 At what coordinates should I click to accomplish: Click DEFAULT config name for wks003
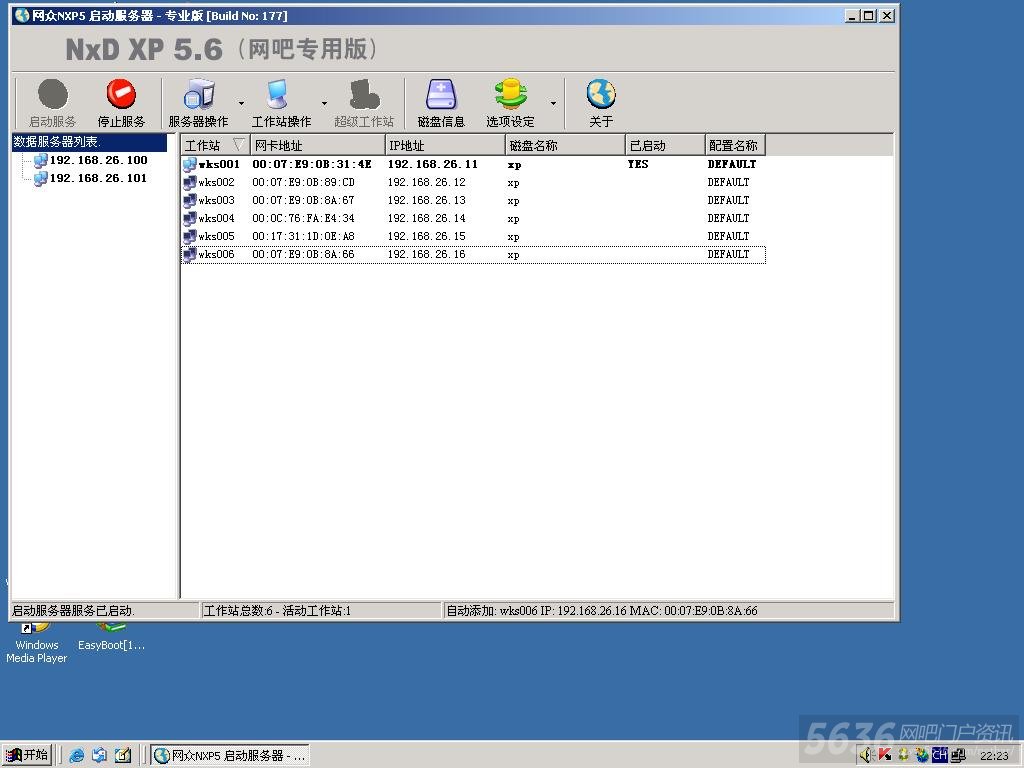728,200
